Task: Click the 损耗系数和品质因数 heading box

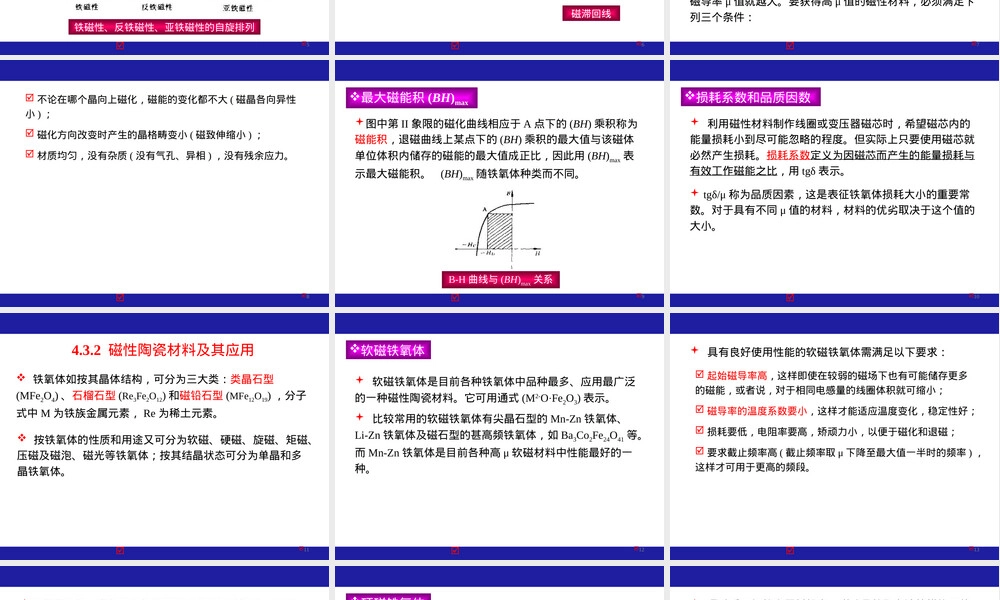Action: (x=751, y=97)
